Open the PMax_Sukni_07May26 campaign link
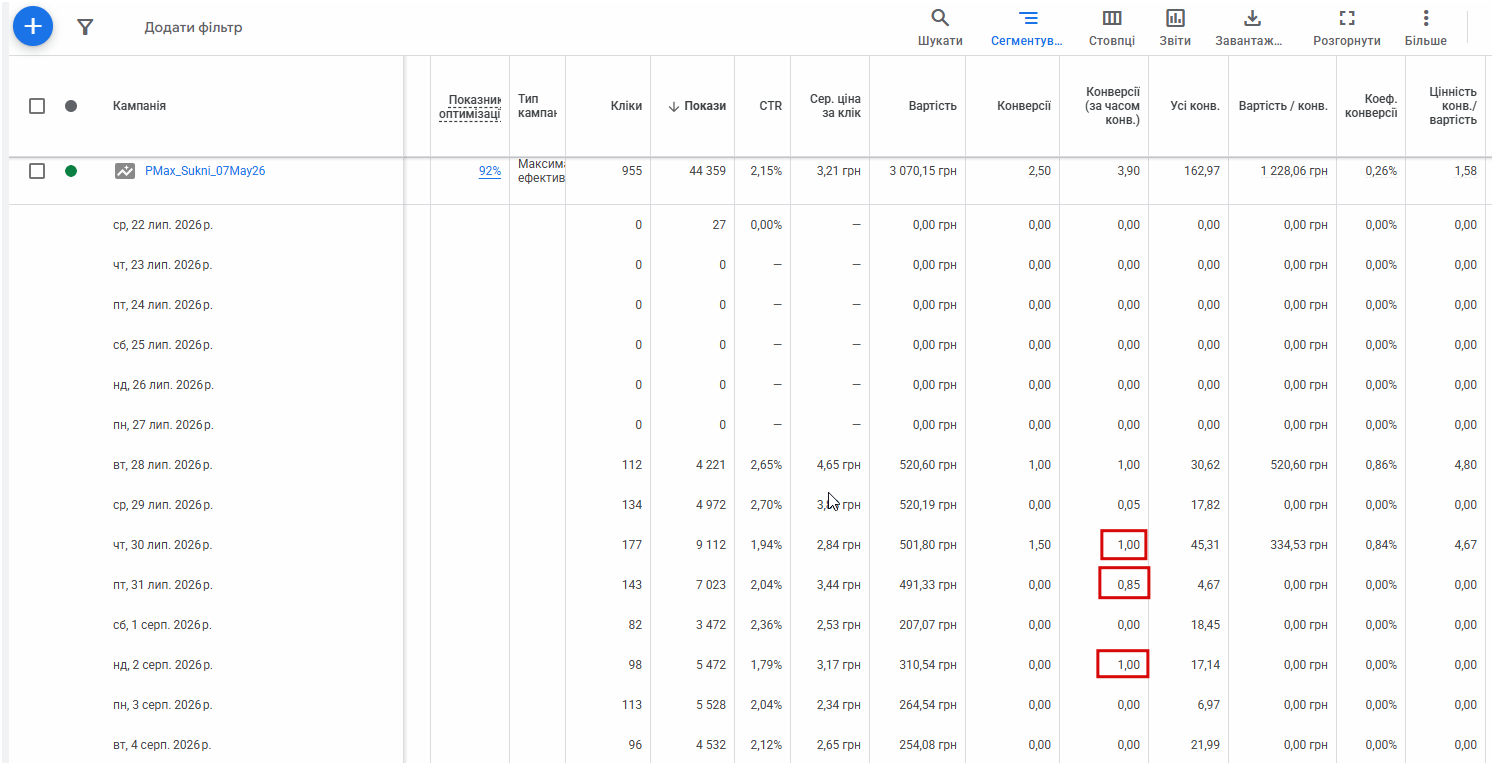This screenshot has width=1492, height=763. tap(205, 171)
